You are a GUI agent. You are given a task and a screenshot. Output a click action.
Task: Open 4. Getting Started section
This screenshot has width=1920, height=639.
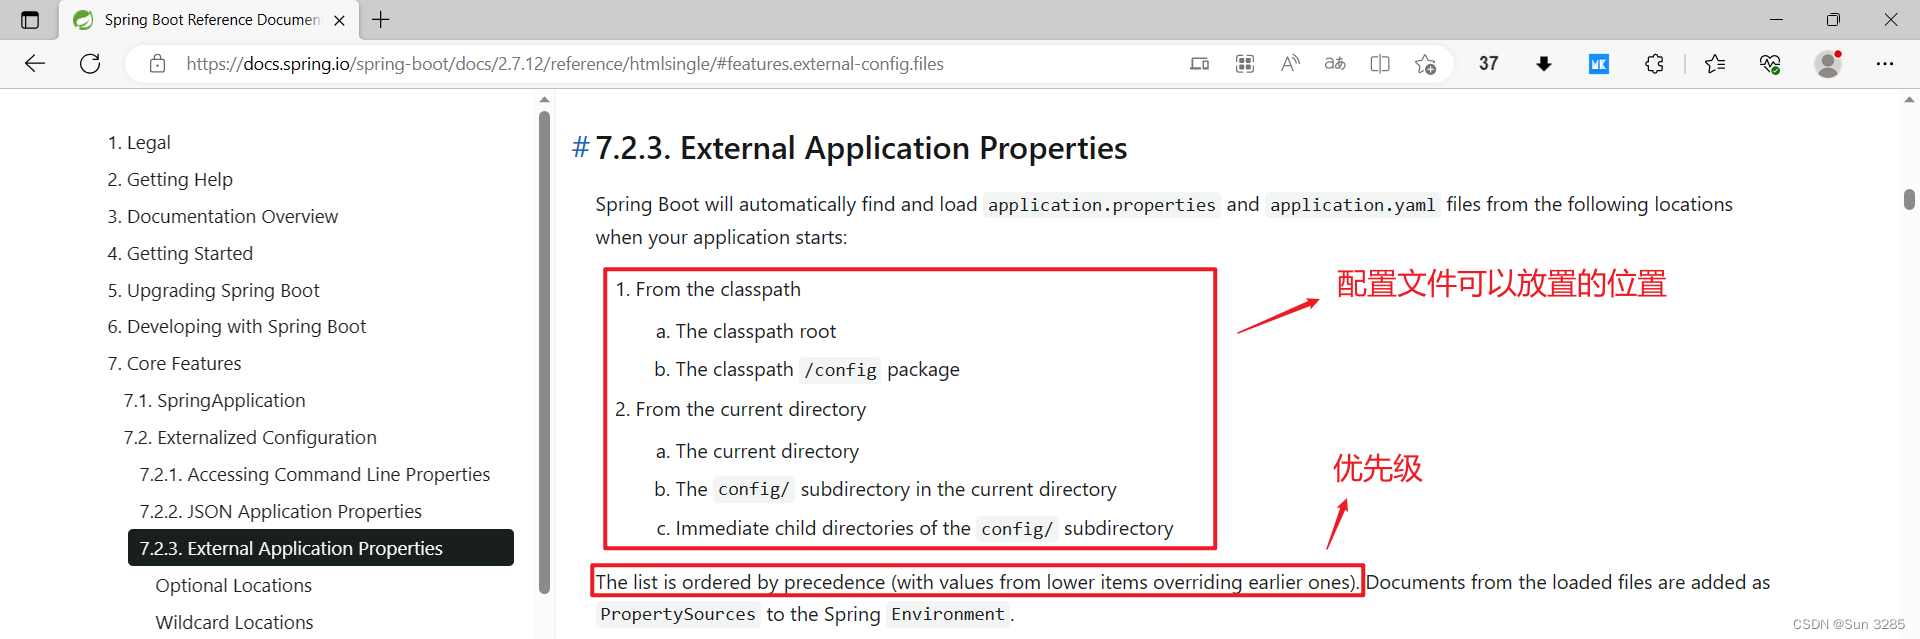[180, 254]
